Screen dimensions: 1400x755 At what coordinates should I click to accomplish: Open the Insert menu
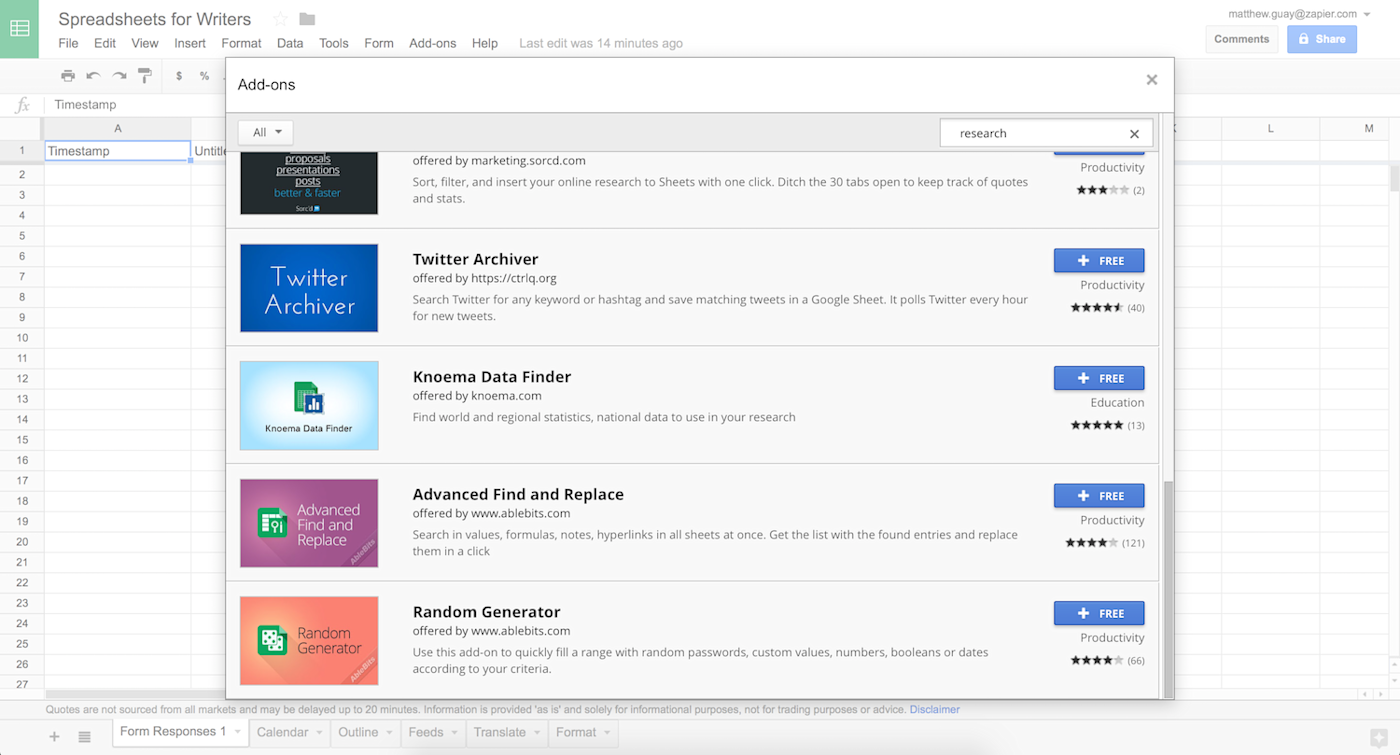point(190,43)
